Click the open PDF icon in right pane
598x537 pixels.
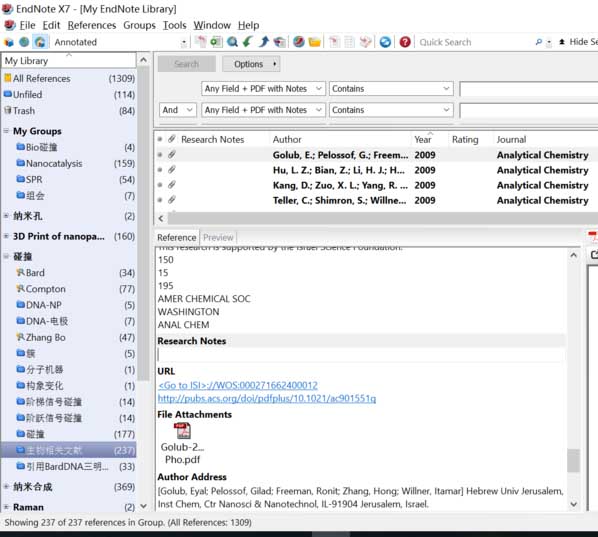[594, 255]
